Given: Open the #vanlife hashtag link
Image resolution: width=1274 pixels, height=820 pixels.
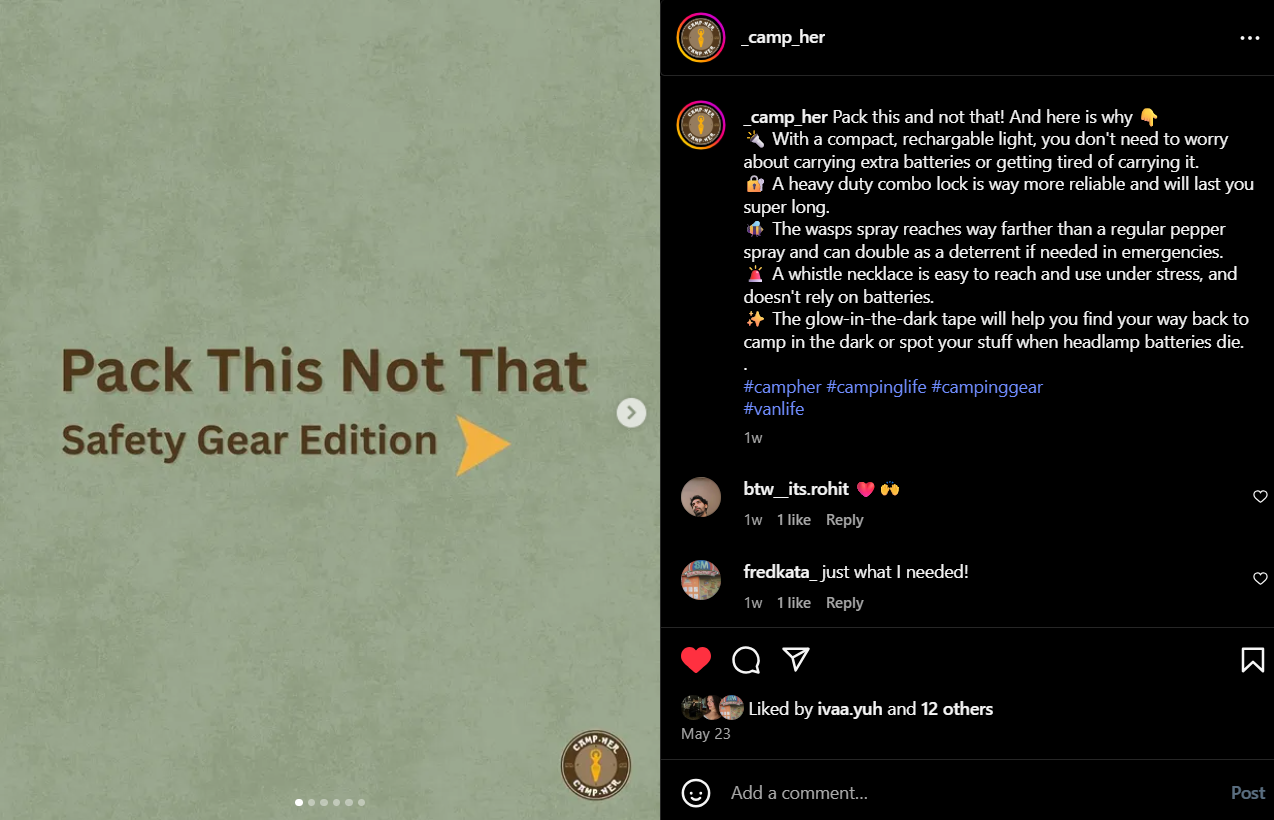Looking at the screenshot, I should click(774, 409).
